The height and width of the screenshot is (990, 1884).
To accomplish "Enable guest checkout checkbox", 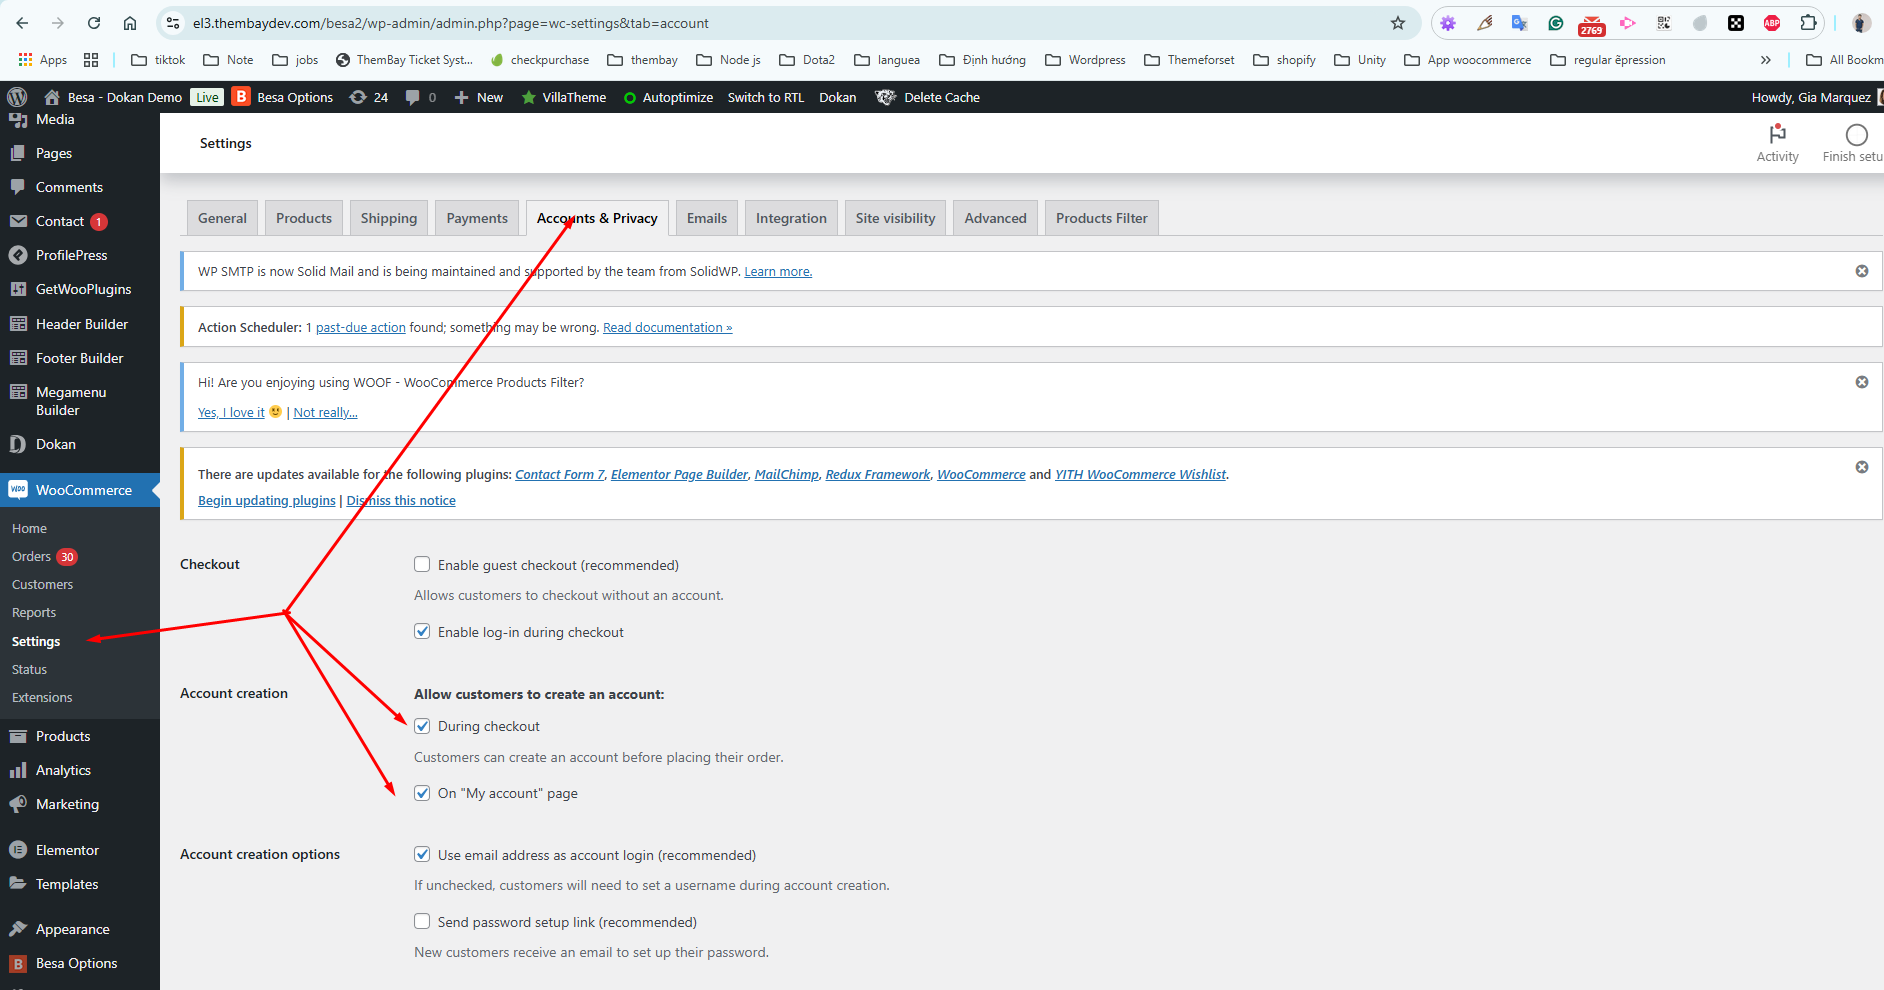I will (422, 564).
